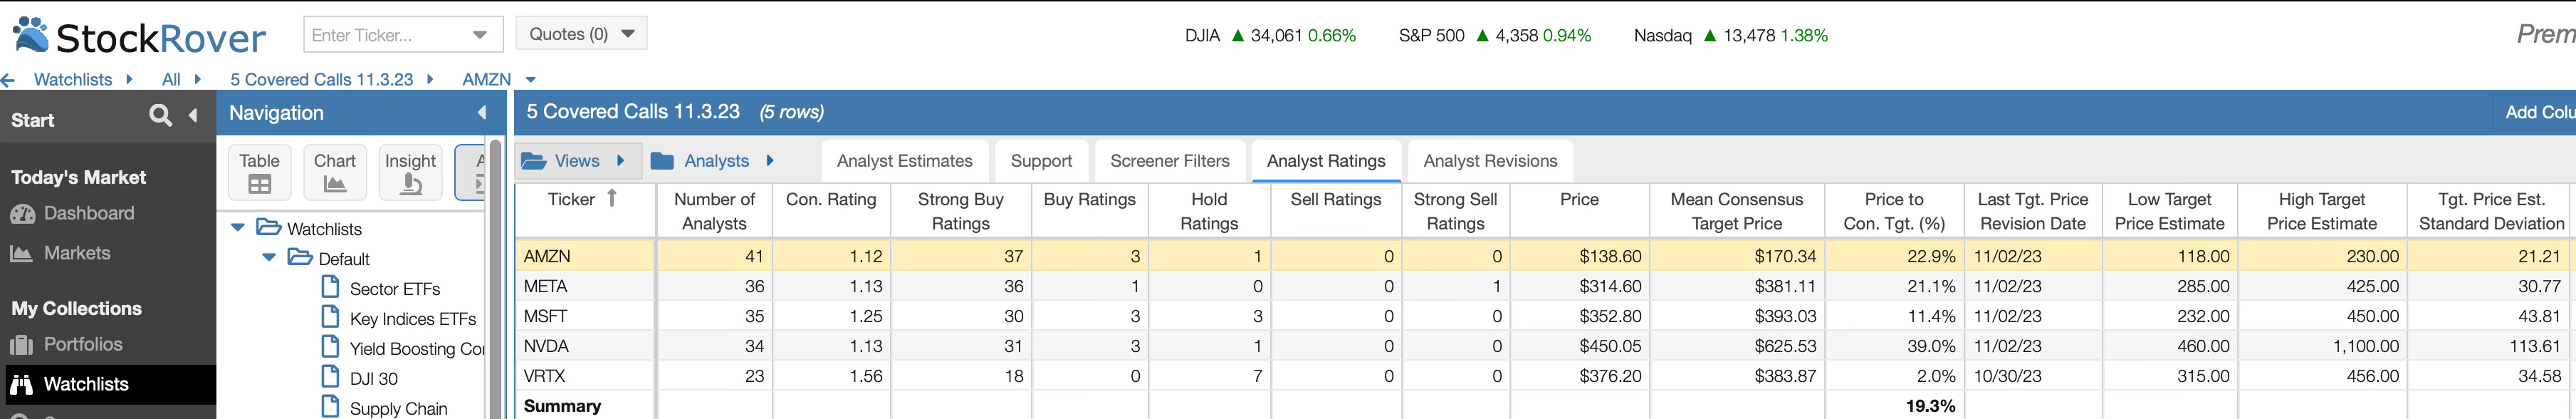Open the Quotes (0) dropdown
Screen dimensions: 2576x419
click(x=582, y=34)
